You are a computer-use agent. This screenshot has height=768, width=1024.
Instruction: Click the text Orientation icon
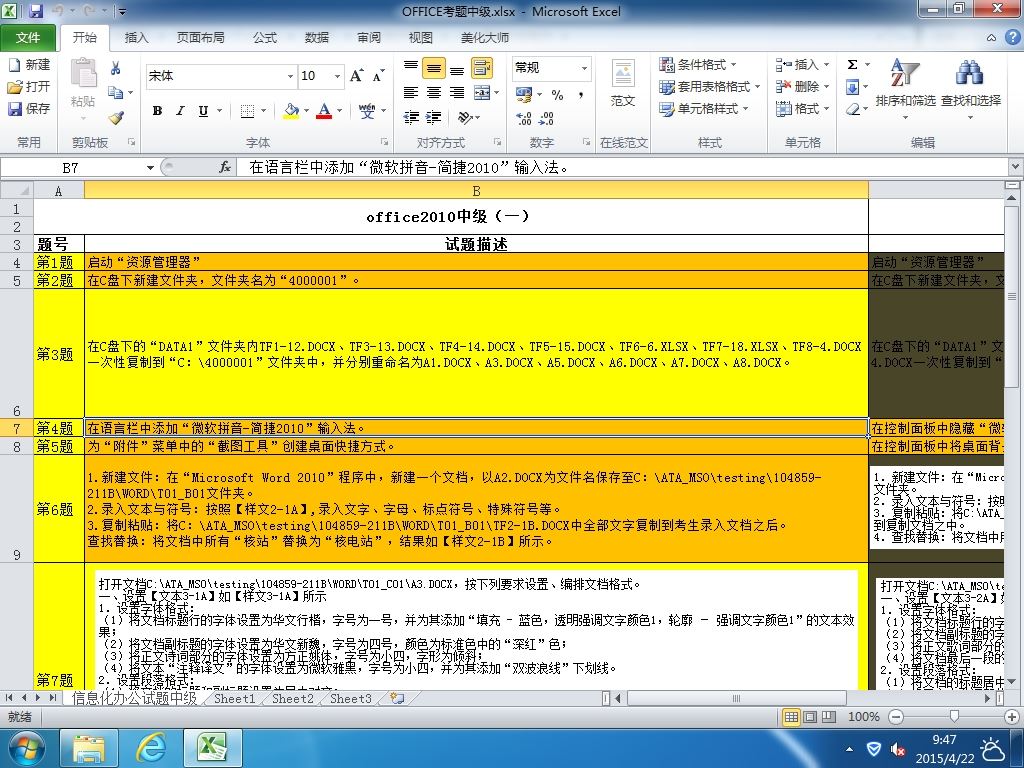[x=465, y=118]
